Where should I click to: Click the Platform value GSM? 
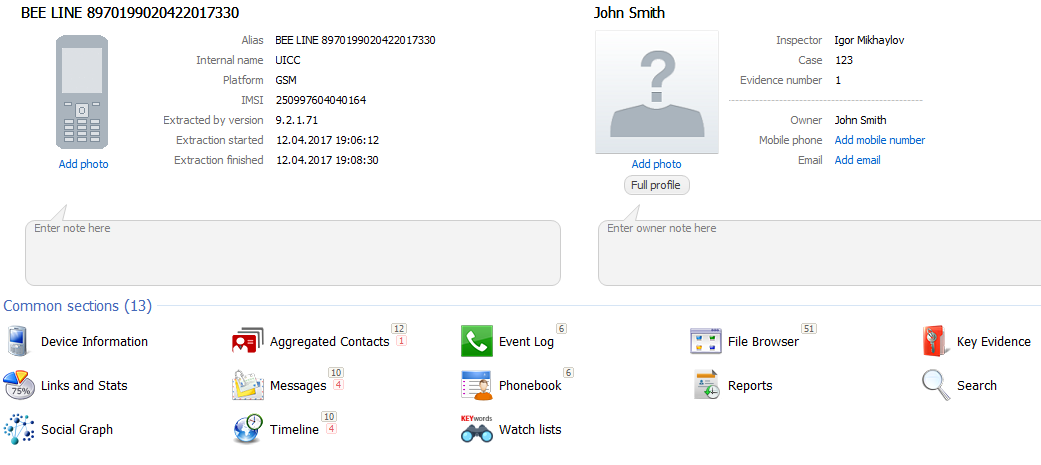coord(286,80)
